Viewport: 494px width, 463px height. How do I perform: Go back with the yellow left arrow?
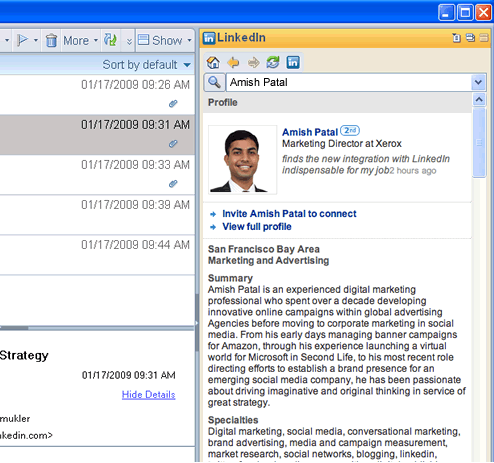(x=233, y=62)
